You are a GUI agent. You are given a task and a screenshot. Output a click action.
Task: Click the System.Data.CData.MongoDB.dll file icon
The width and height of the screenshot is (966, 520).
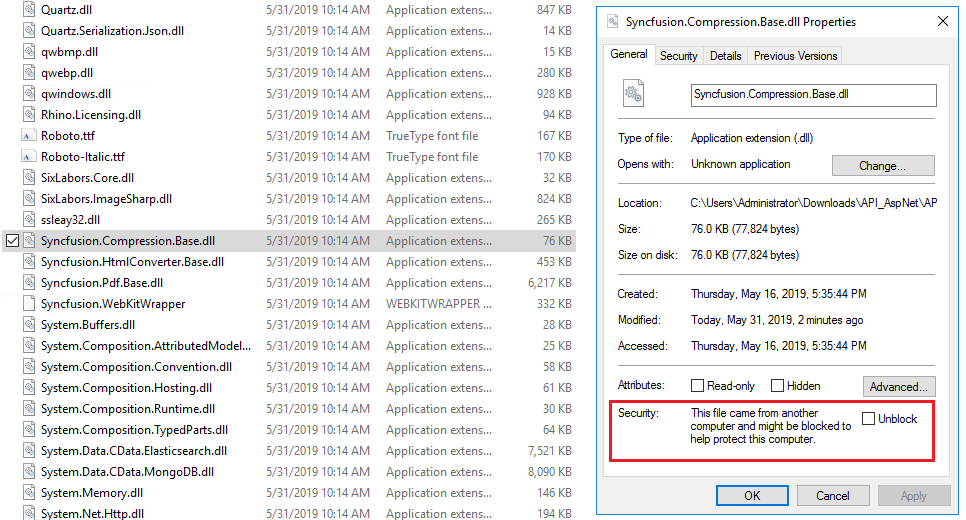coord(29,471)
